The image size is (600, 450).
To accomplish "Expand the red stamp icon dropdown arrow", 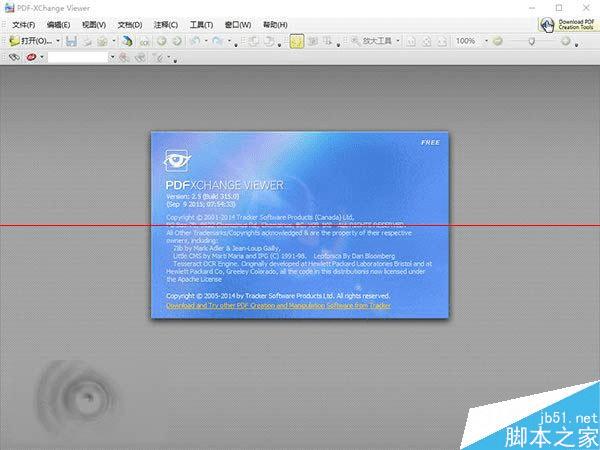I will coord(42,57).
